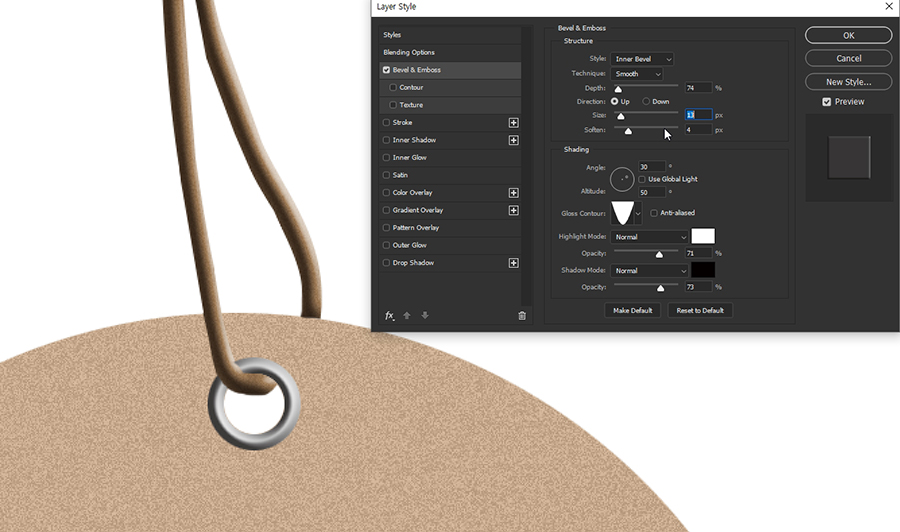This screenshot has width=900, height=532.
Task: Enable the Satin checkbox
Action: click(x=386, y=175)
